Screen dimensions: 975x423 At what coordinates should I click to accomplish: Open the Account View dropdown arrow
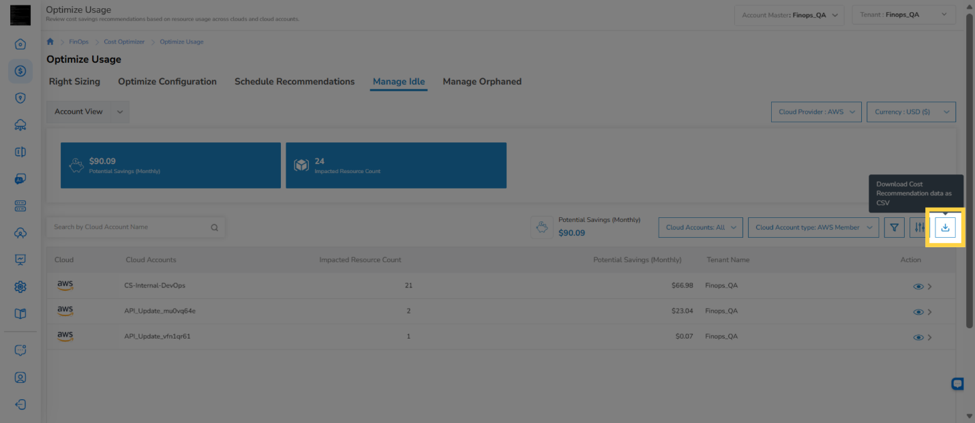120,111
